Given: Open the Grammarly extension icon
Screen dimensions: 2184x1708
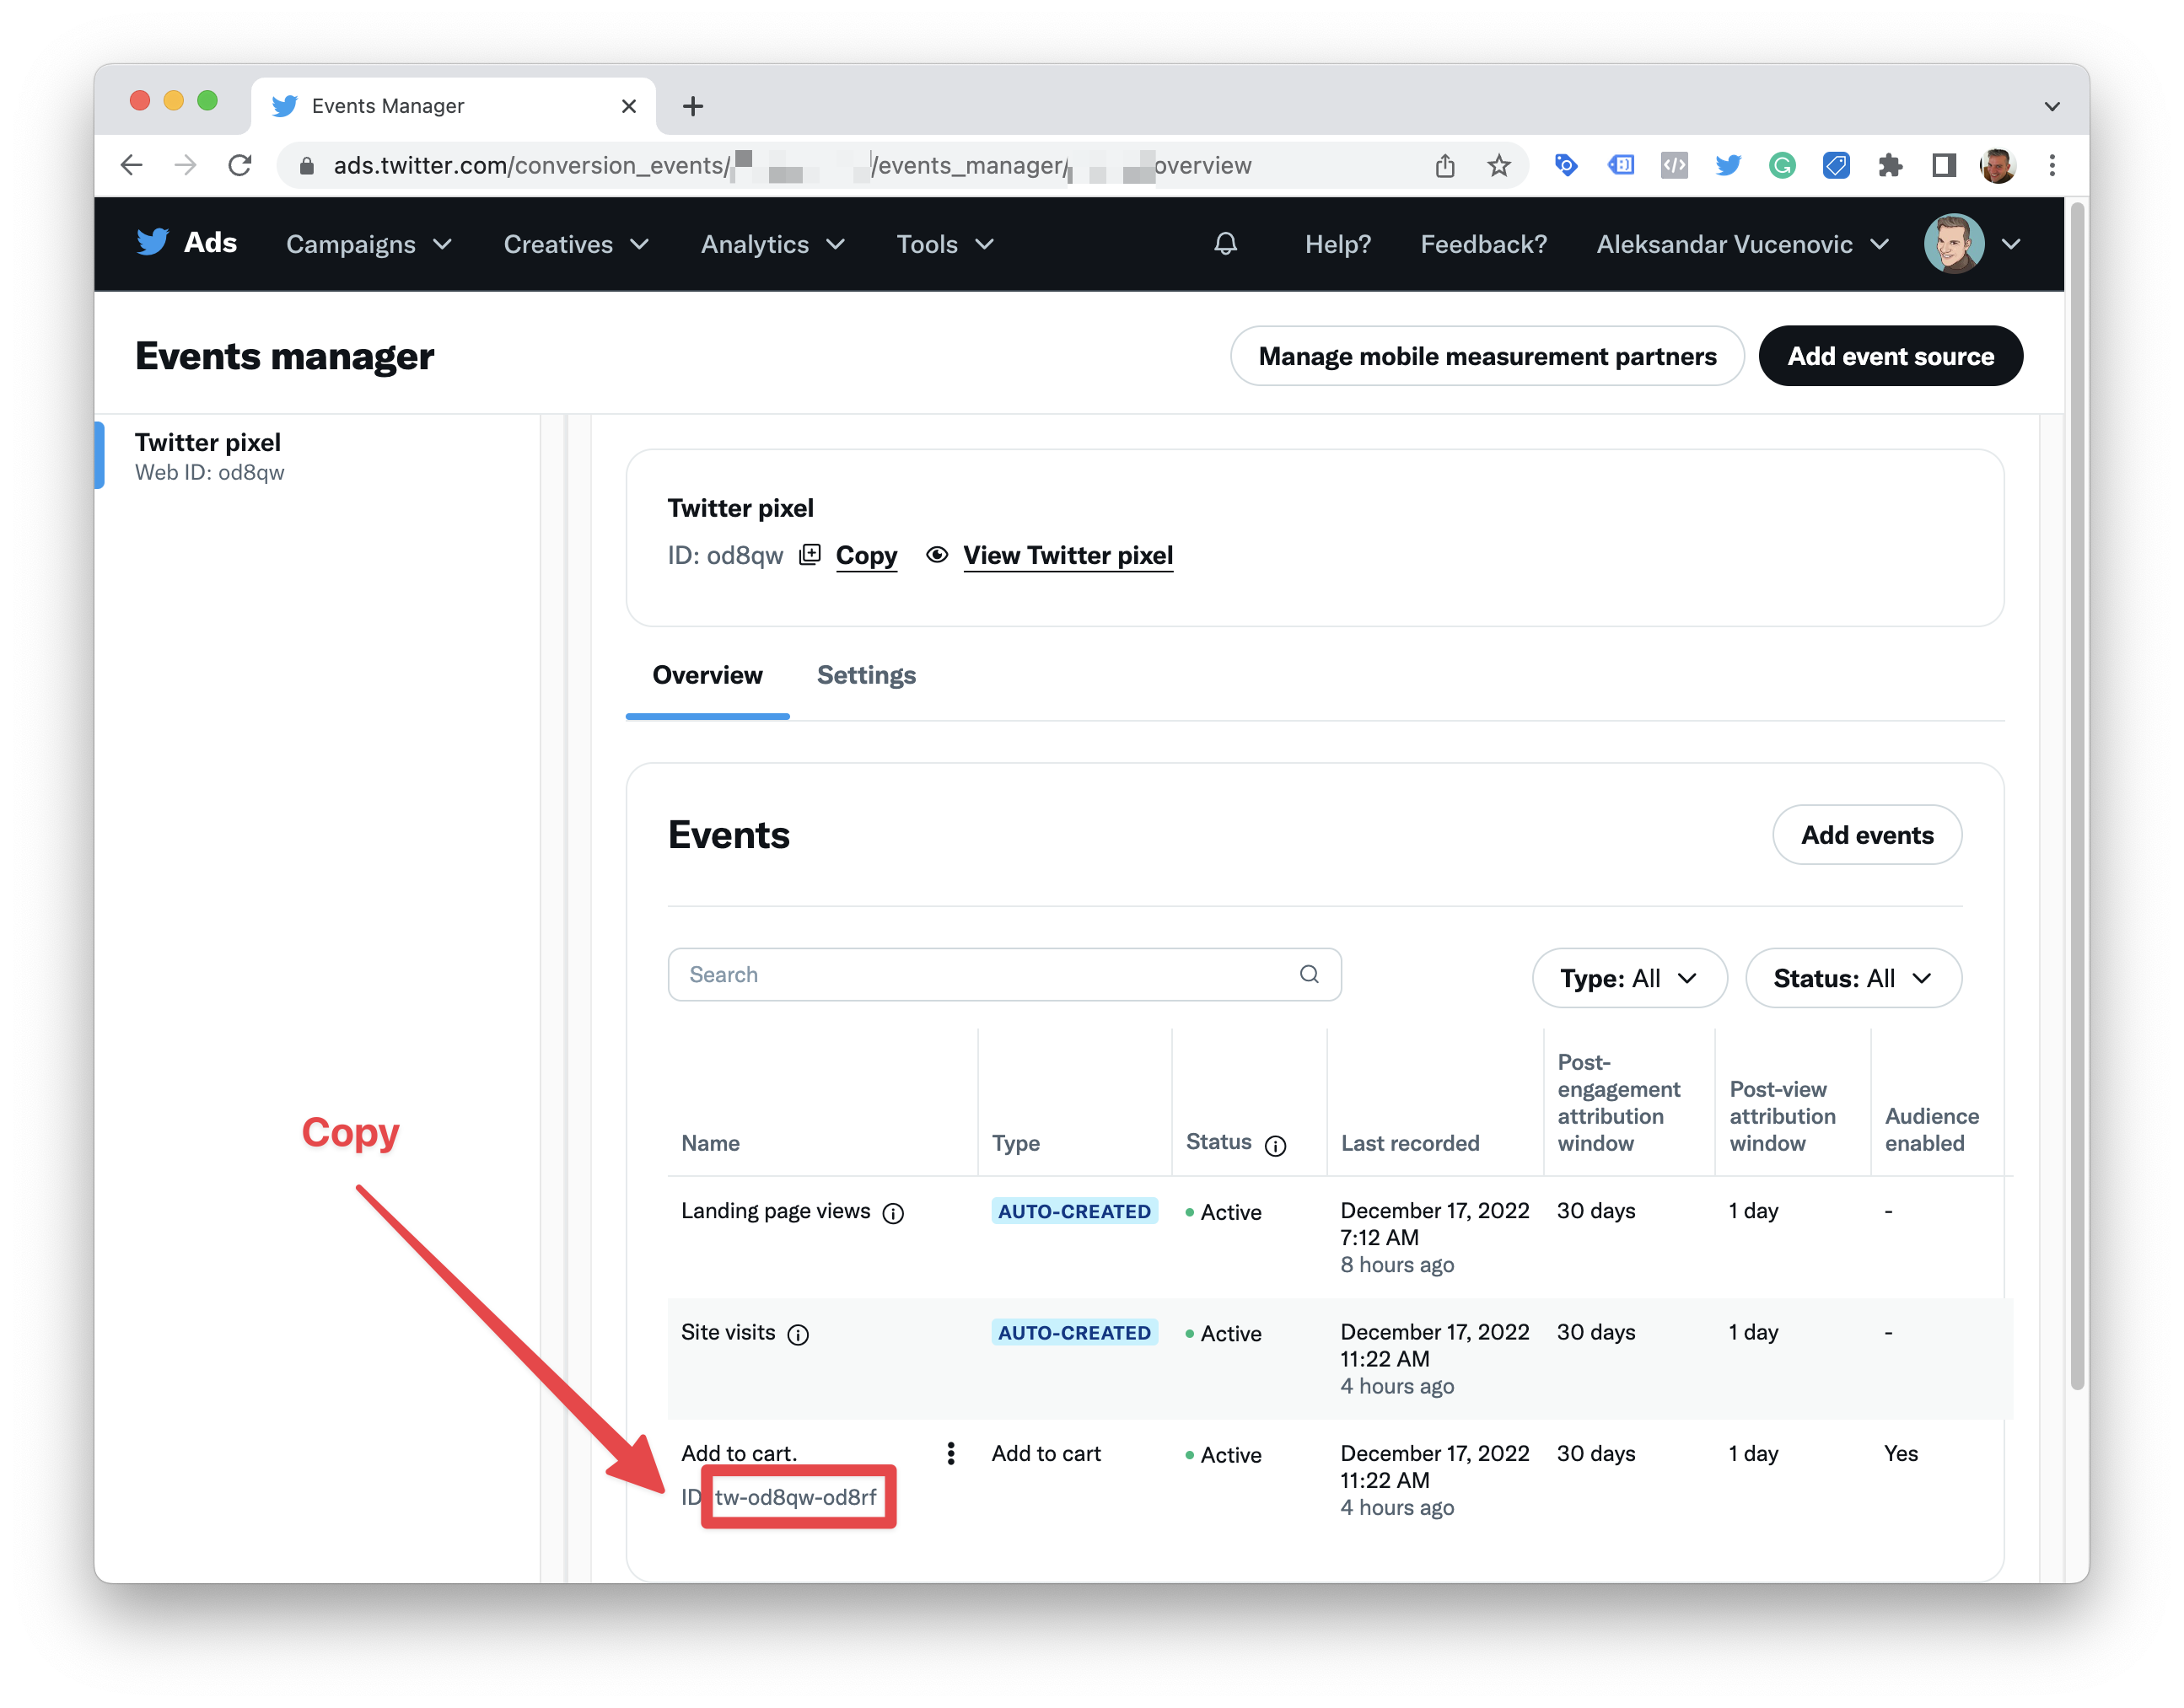Looking at the screenshot, I should tap(1782, 165).
